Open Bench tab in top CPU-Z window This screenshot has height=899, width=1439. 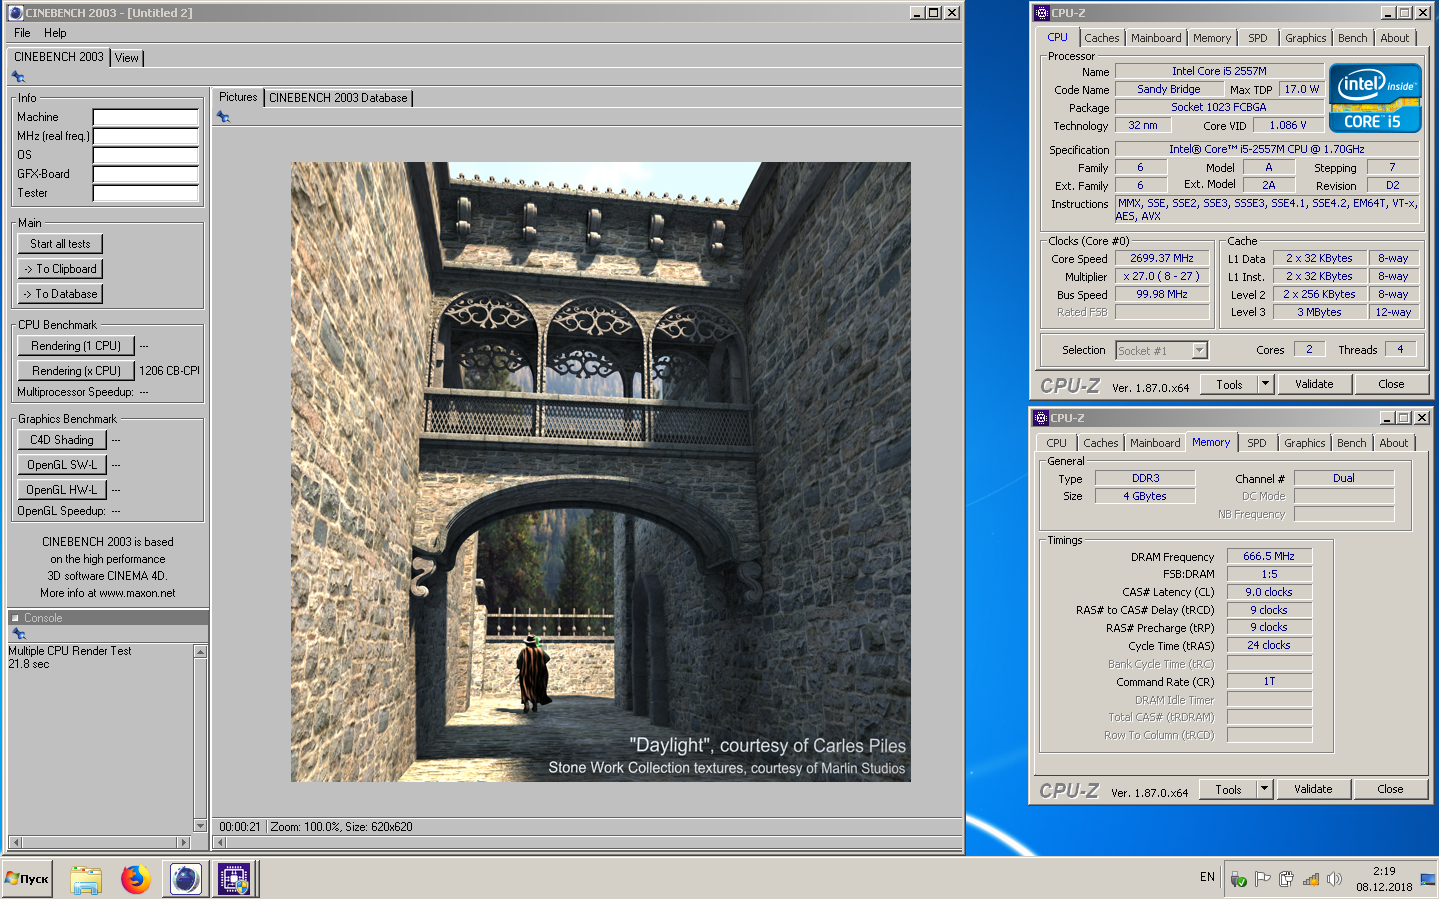pyautogui.click(x=1353, y=38)
